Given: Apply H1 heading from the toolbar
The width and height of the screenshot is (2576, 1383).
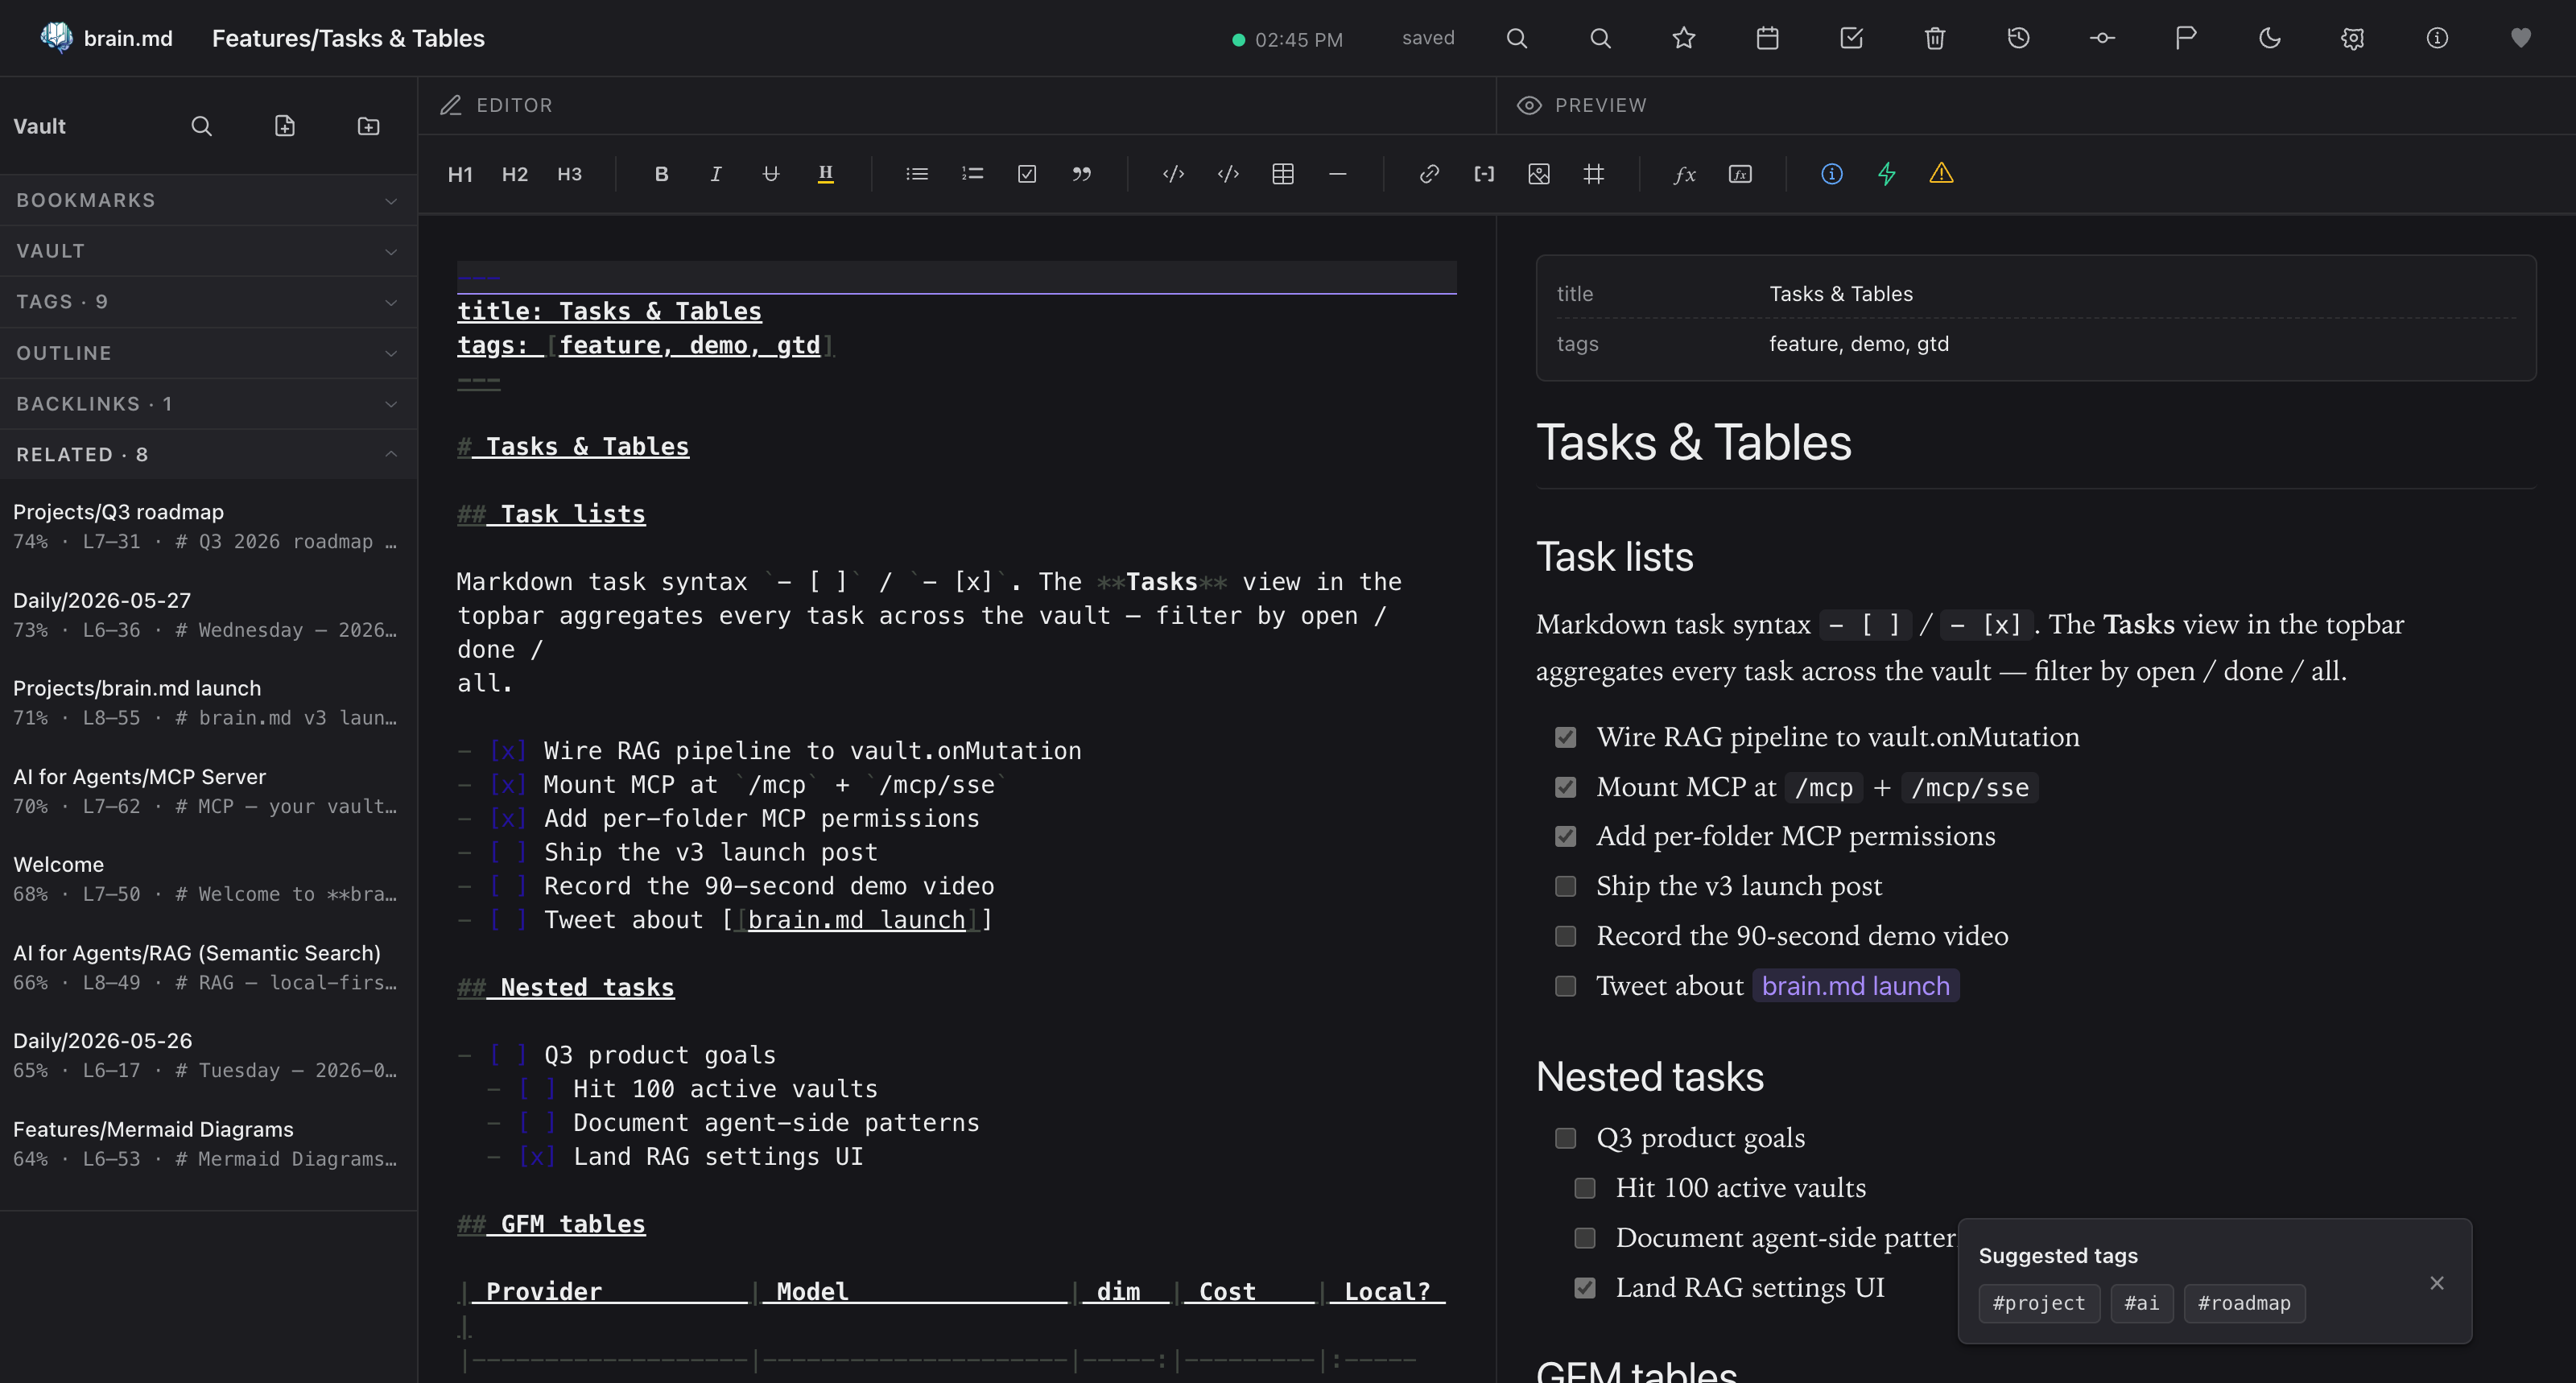Looking at the screenshot, I should (x=460, y=174).
